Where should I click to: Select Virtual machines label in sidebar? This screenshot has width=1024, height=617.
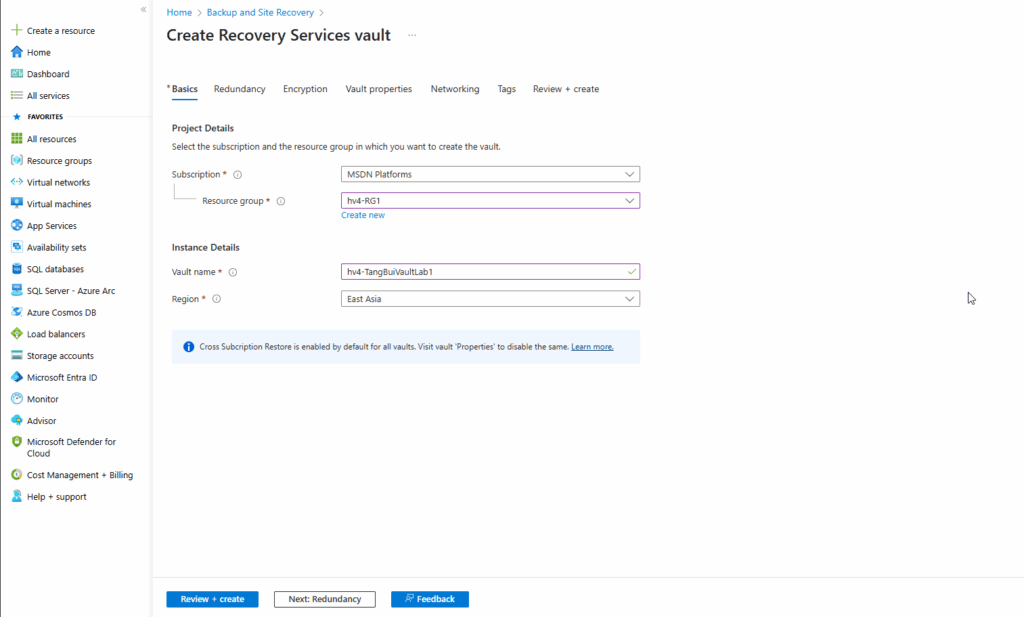[59, 204]
